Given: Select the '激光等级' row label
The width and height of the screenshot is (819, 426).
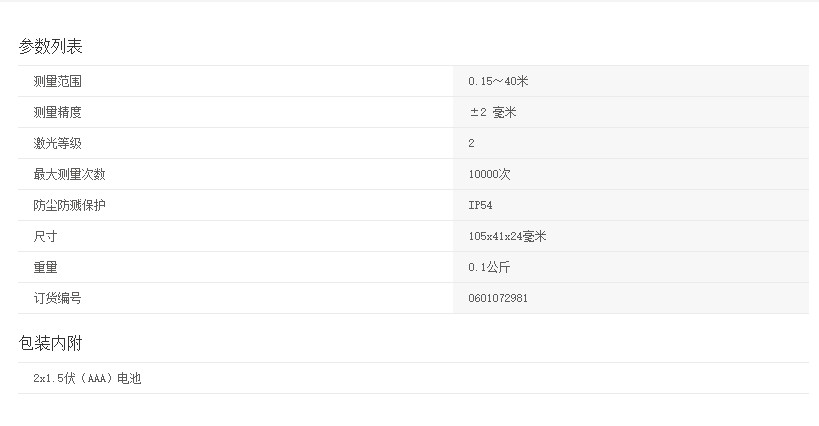Looking at the screenshot, I should [x=57, y=143].
